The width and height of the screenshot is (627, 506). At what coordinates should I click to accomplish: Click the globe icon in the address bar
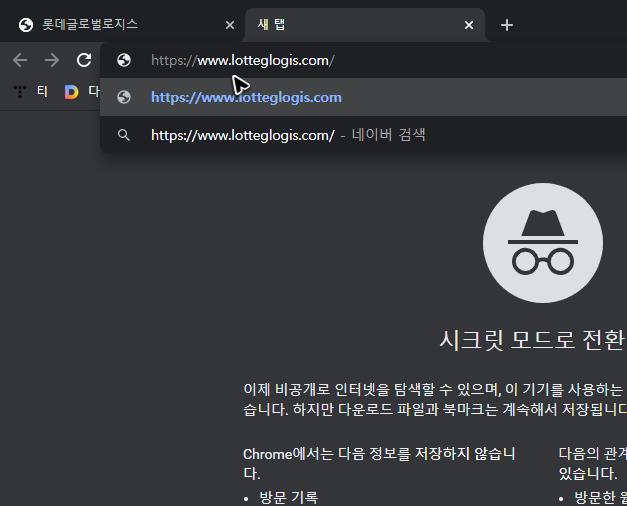click(124, 60)
